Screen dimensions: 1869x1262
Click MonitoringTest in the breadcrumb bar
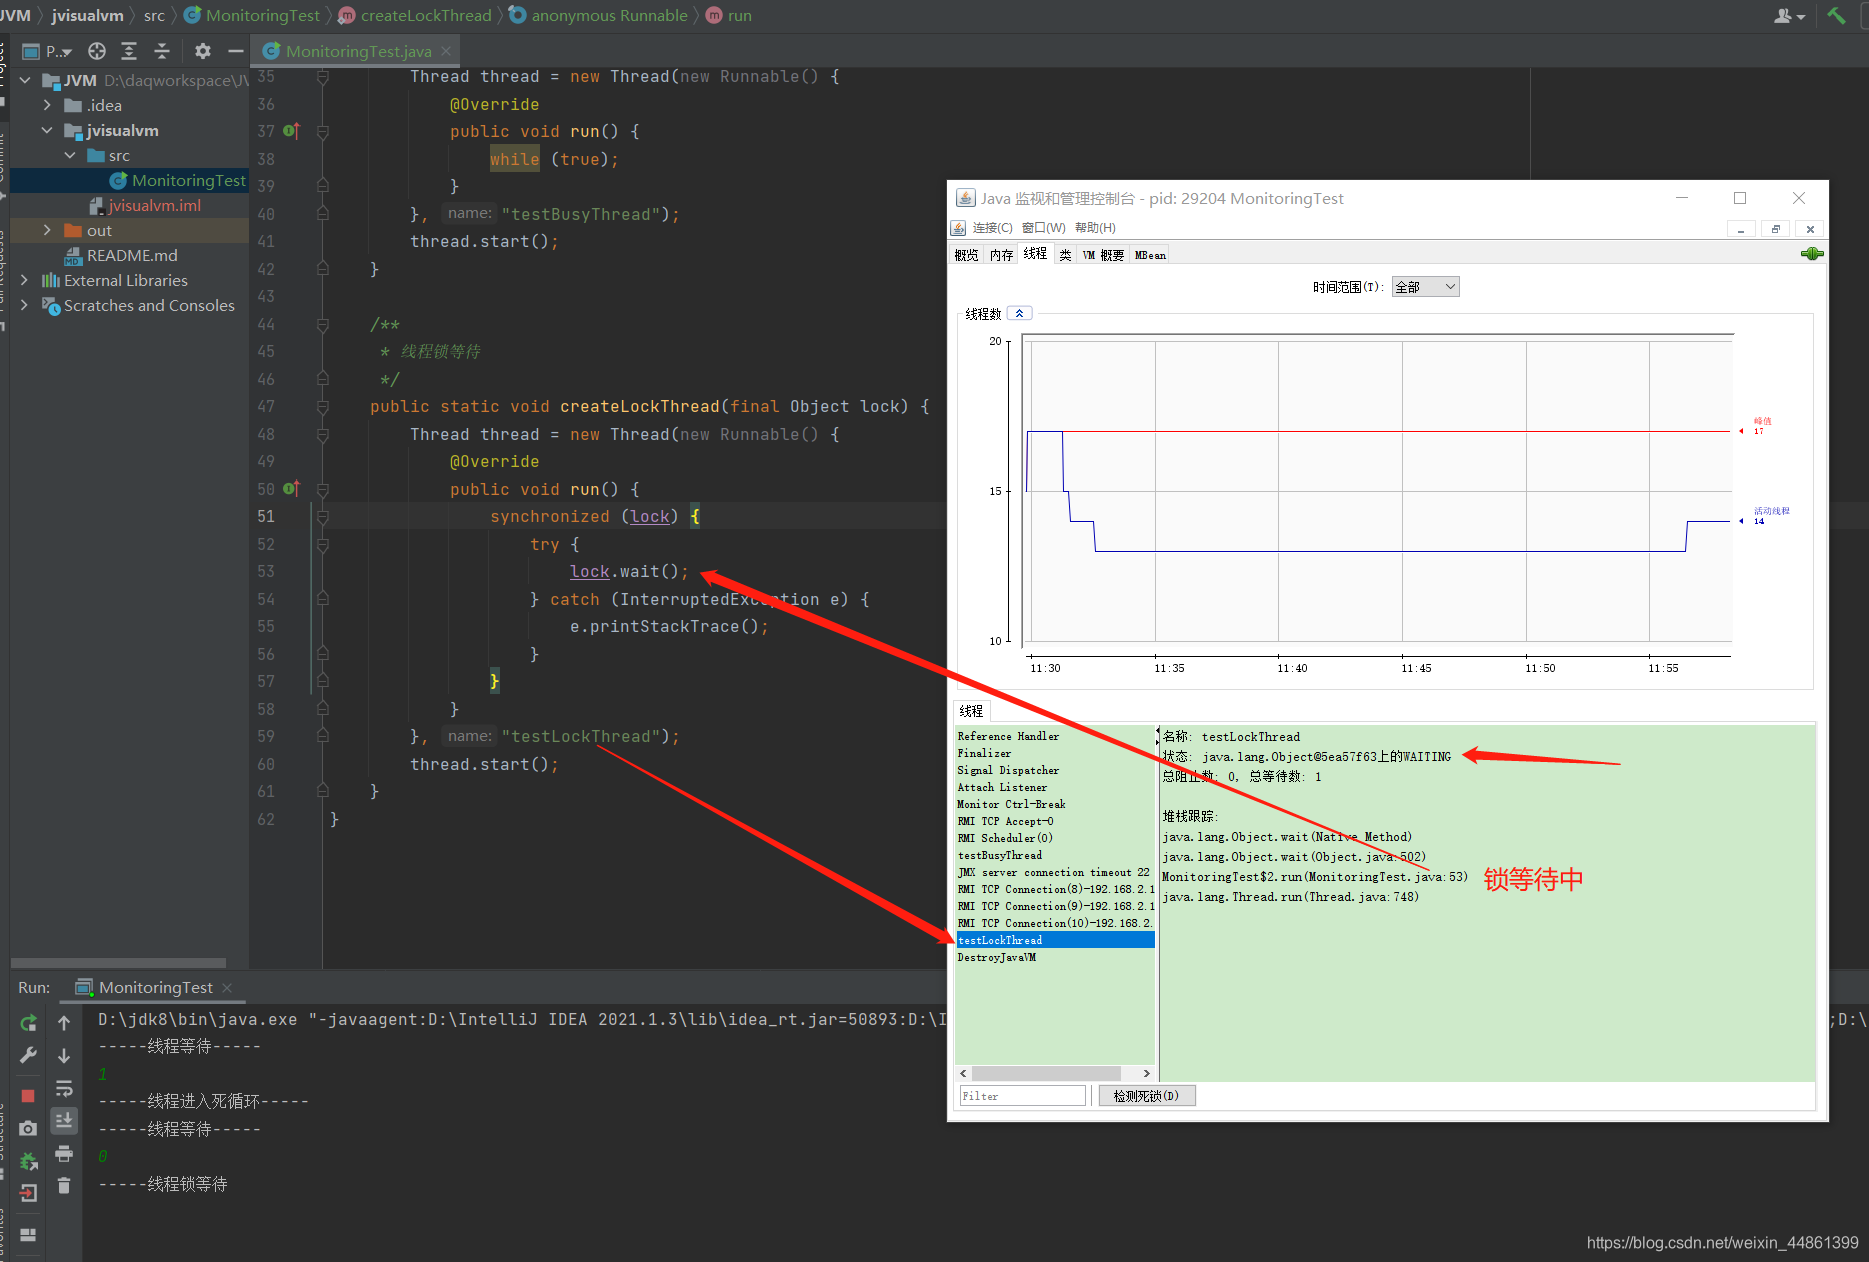tap(262, 15)
